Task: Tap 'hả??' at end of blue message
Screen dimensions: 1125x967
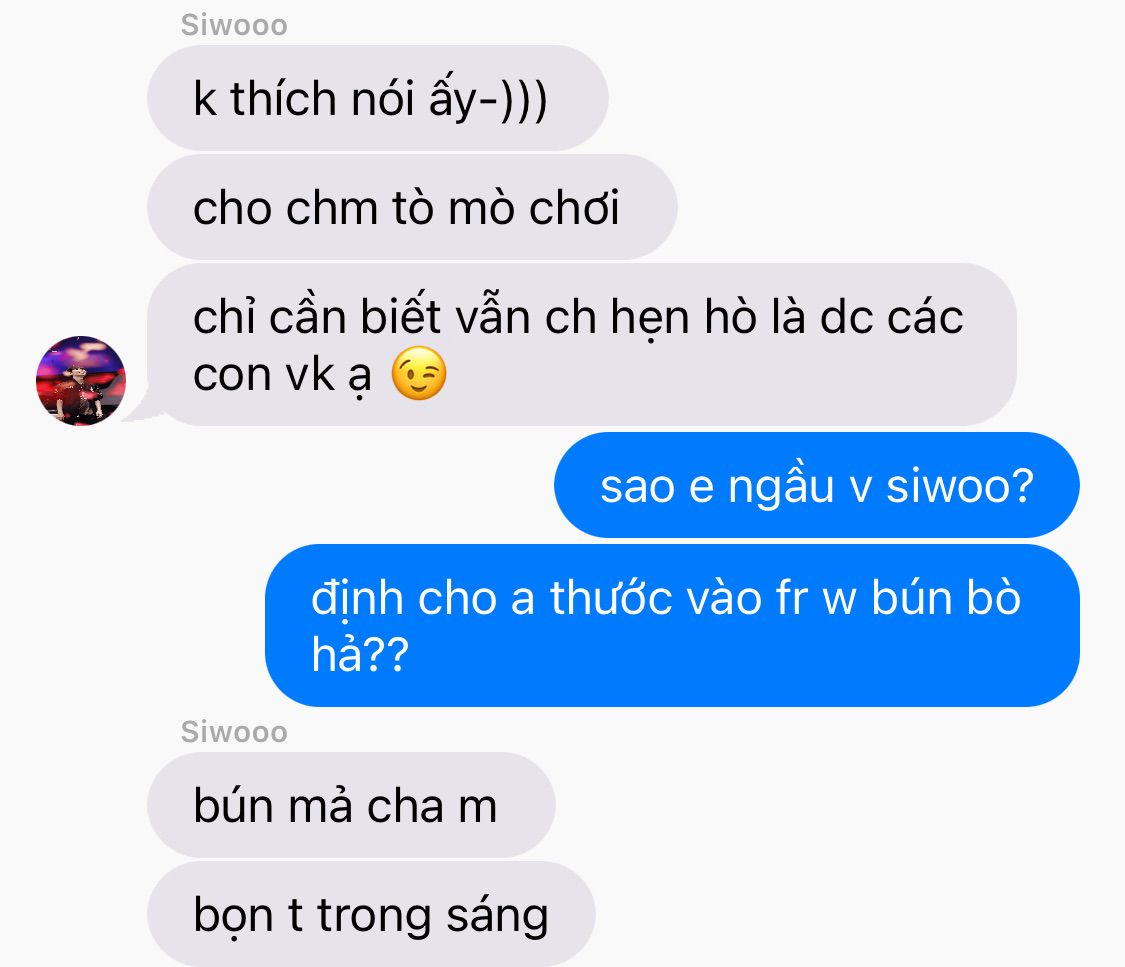Action: (359, 654)
